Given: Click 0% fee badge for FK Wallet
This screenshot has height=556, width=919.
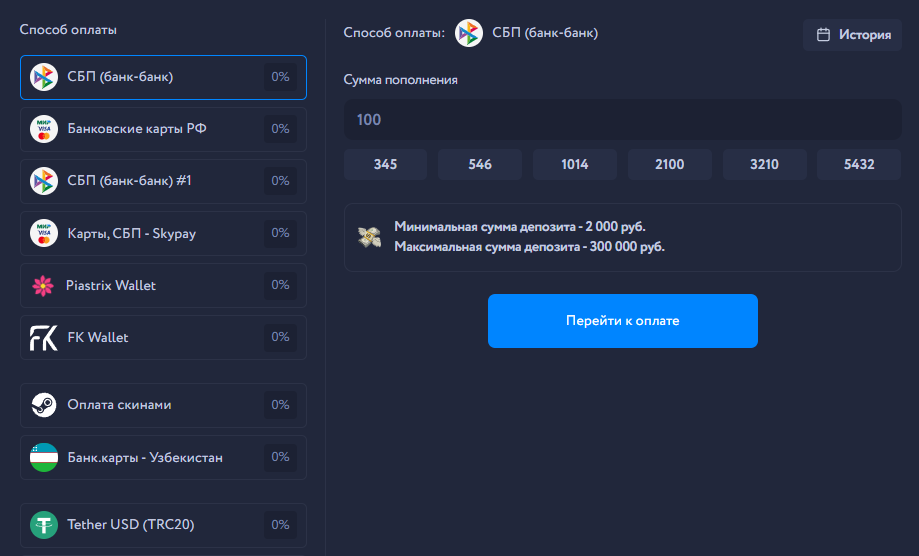Looking at the screenshot, I should [280, 337].
